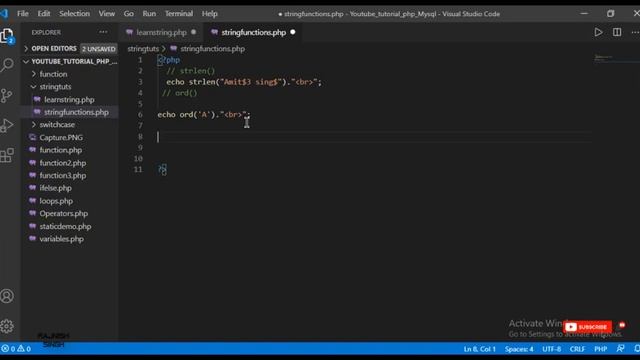Open learnstring.php in the explorer tree
Image resolution: width=640 pixels, height=360 pixels.
coord(69,99)
